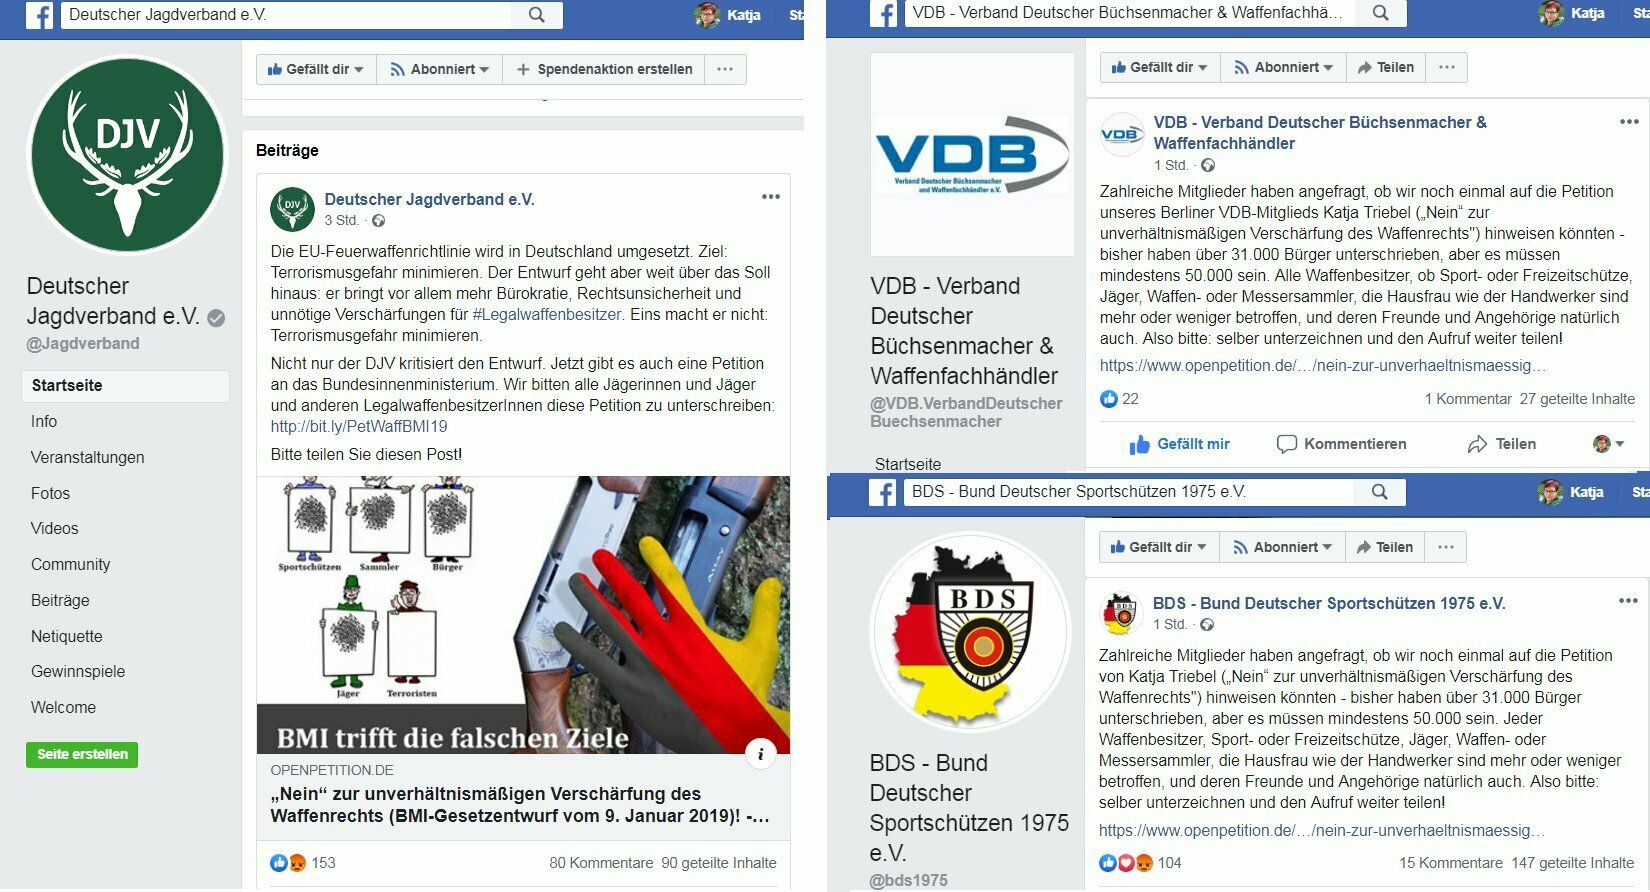Open Fotos in left sidebar

click(50, 493)
